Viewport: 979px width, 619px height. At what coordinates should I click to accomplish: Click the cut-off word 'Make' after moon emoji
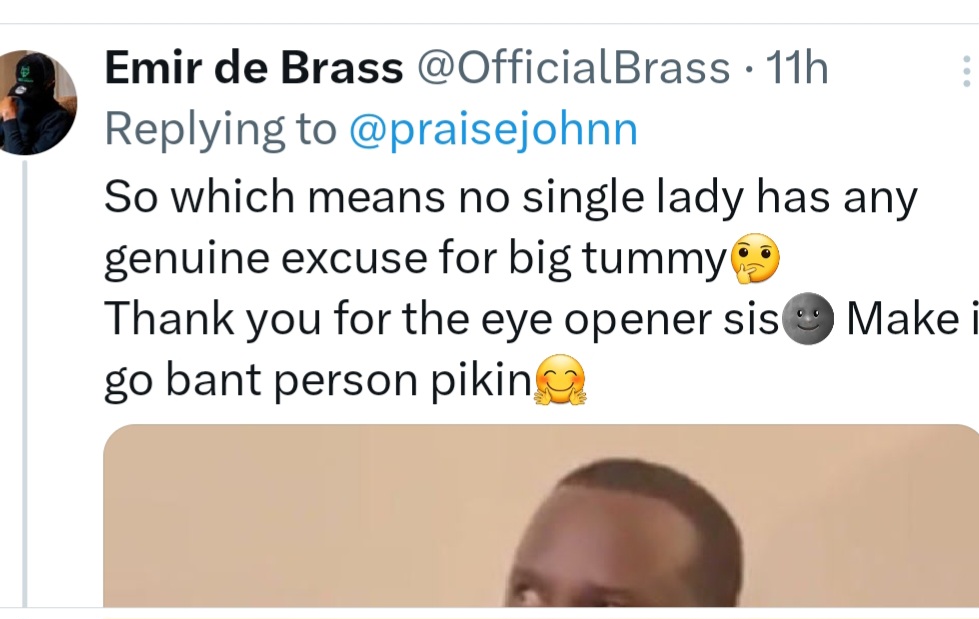tap(903, 319)
